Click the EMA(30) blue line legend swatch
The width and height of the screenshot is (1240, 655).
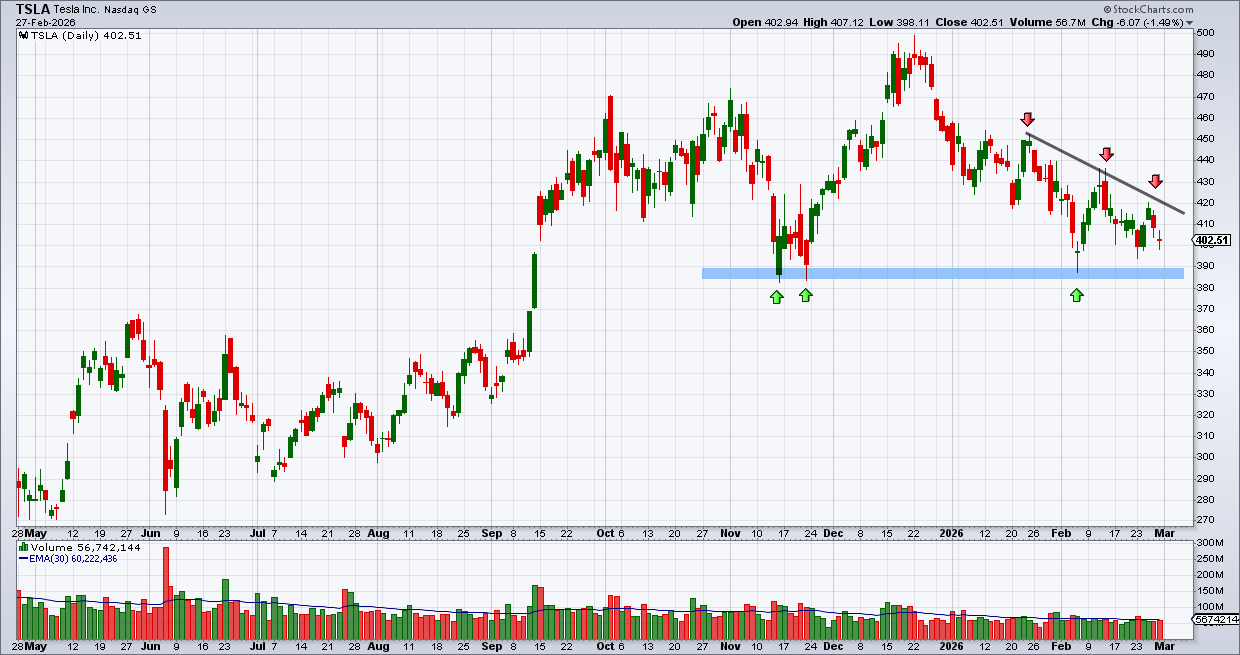click(x=23, y=559)
